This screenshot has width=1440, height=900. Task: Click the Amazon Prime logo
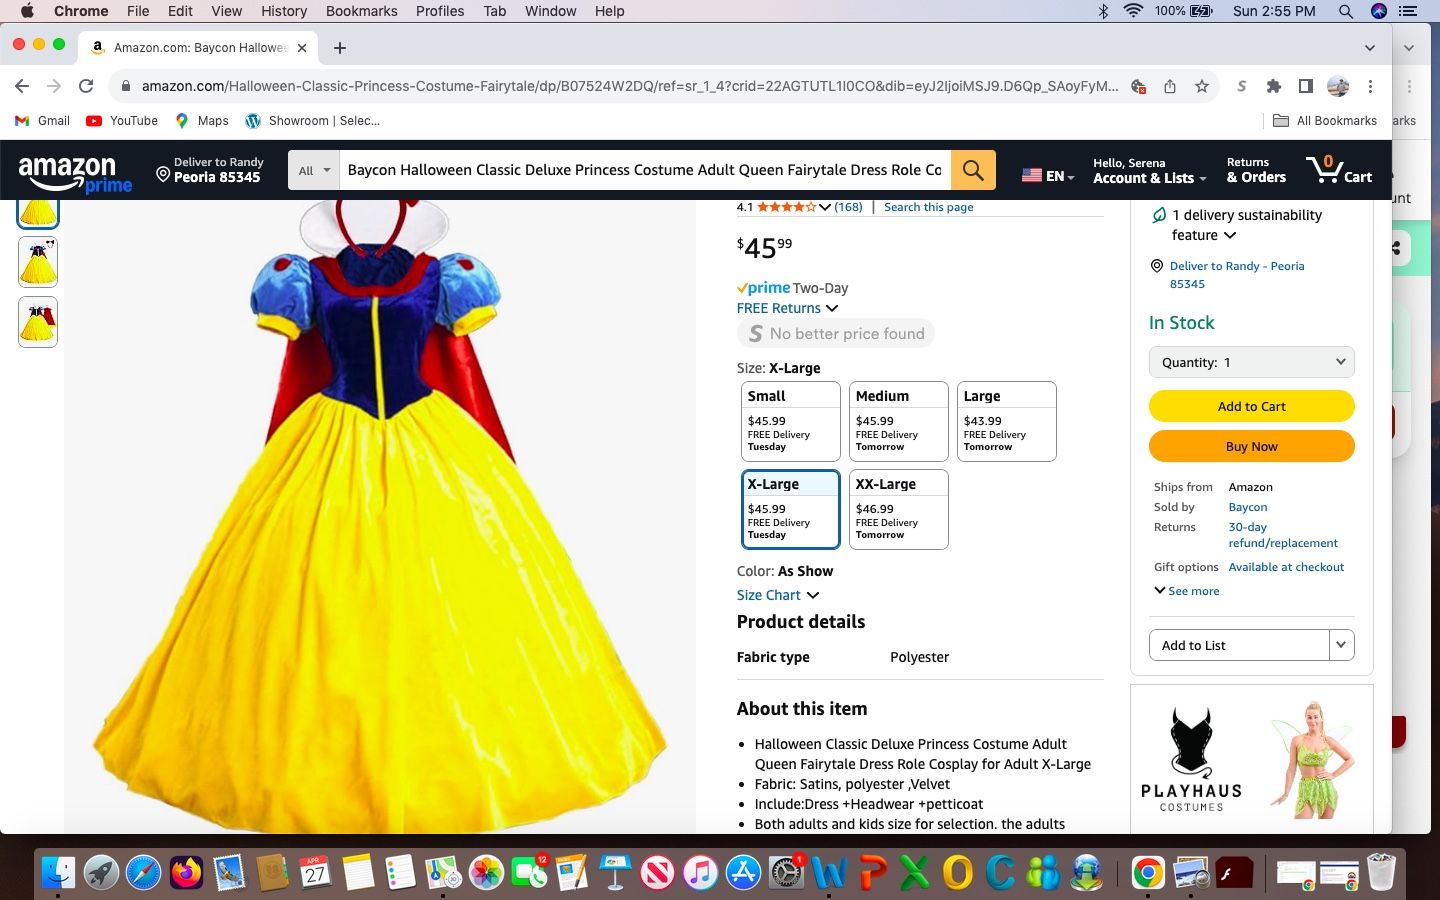(x=75, y=174)
